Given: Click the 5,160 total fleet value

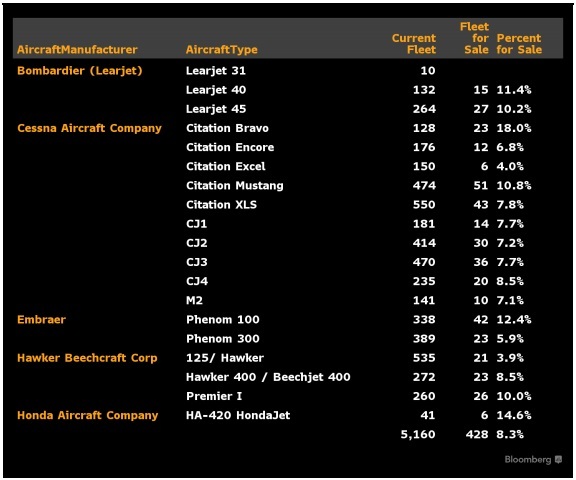Looking at the screenshot, I should 418,434.
